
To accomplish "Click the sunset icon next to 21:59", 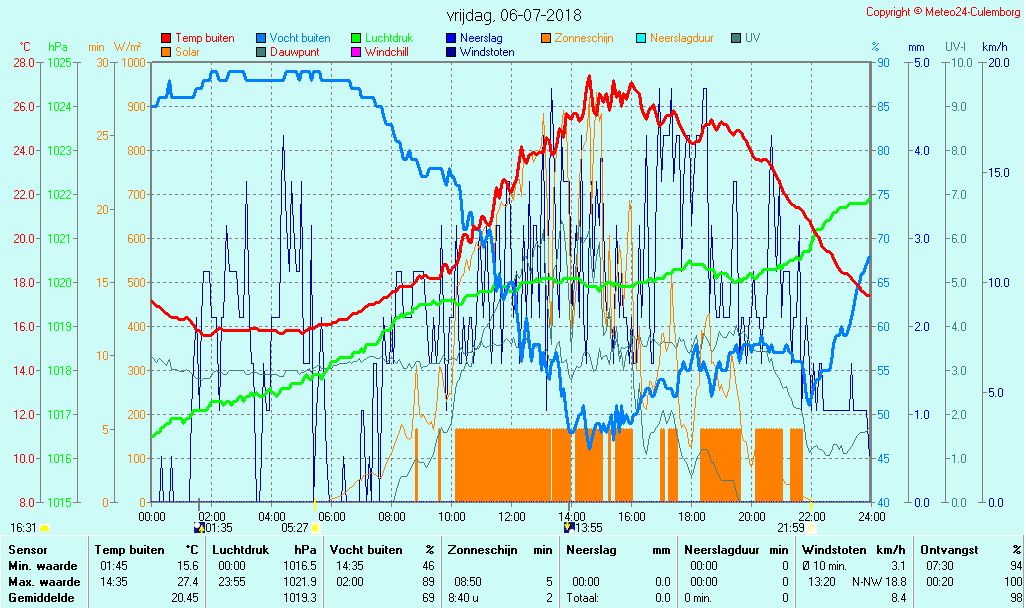I will click(811, 527).
